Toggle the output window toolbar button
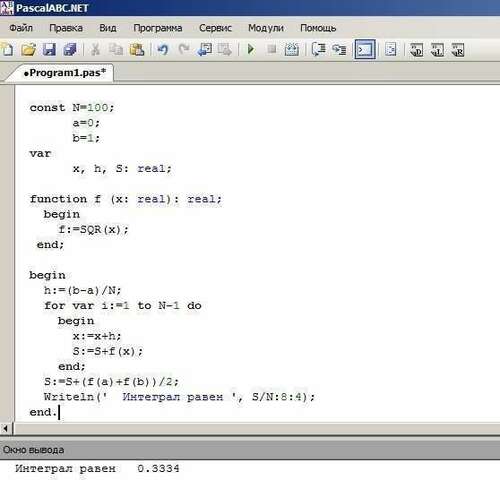 (365, 50)
